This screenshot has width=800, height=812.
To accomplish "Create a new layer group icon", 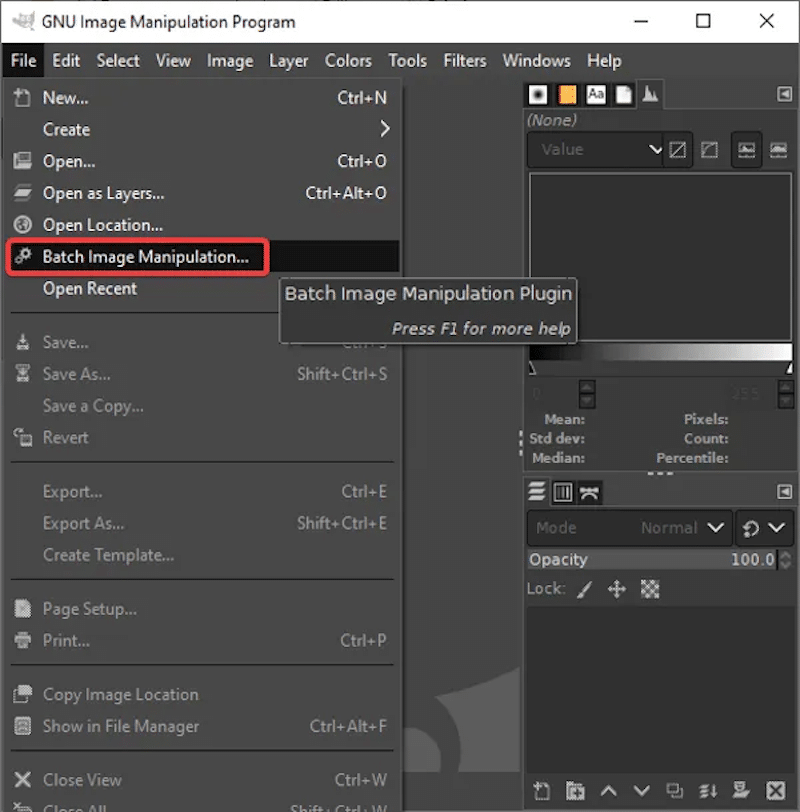I will coord(575,790).
